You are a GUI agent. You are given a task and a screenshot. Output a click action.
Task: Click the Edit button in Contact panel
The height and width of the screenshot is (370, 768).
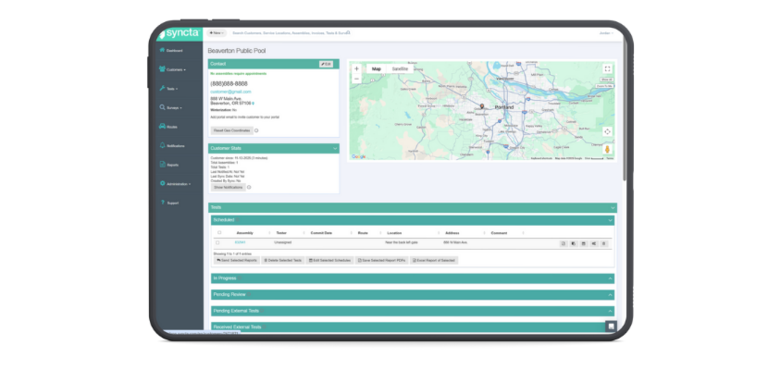point(326,64)
